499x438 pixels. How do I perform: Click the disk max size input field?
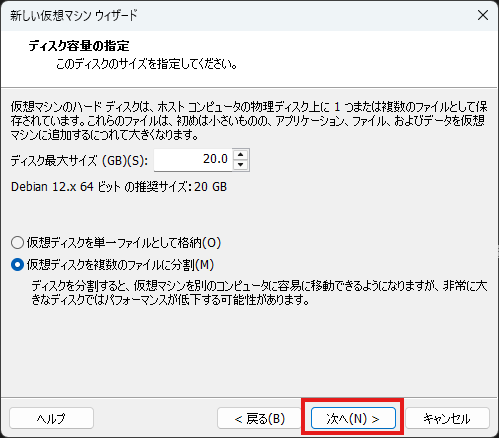click(x=193, y=160)
